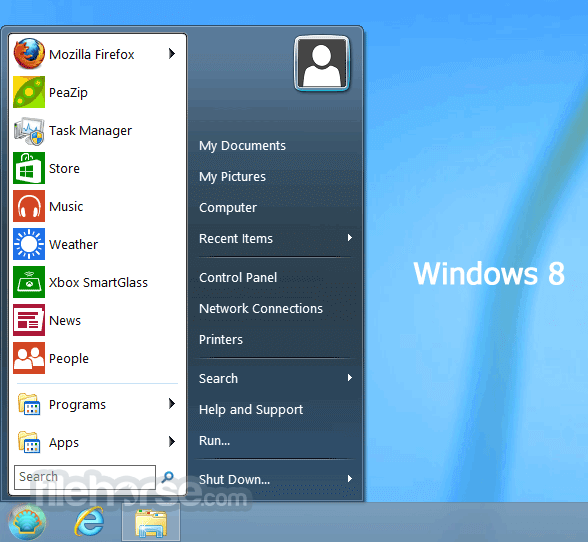This screenshot has width=588, height=542.
Task: Expand the Apps submenu arrow
Action: pyautogui.click(x=172, y=441)
